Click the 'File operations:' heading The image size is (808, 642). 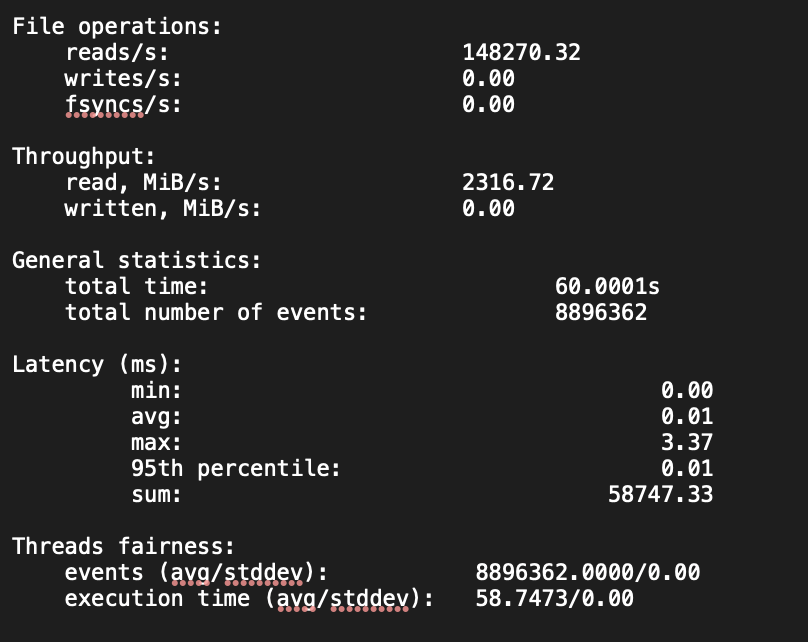(x=117, y=26)
